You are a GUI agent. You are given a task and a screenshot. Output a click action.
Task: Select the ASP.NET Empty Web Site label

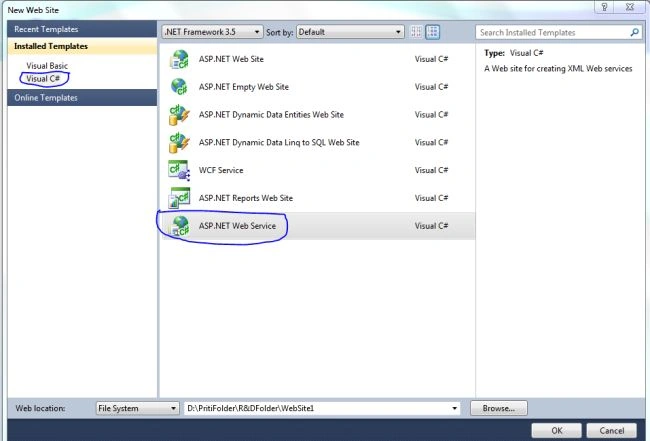coord(244,87)
